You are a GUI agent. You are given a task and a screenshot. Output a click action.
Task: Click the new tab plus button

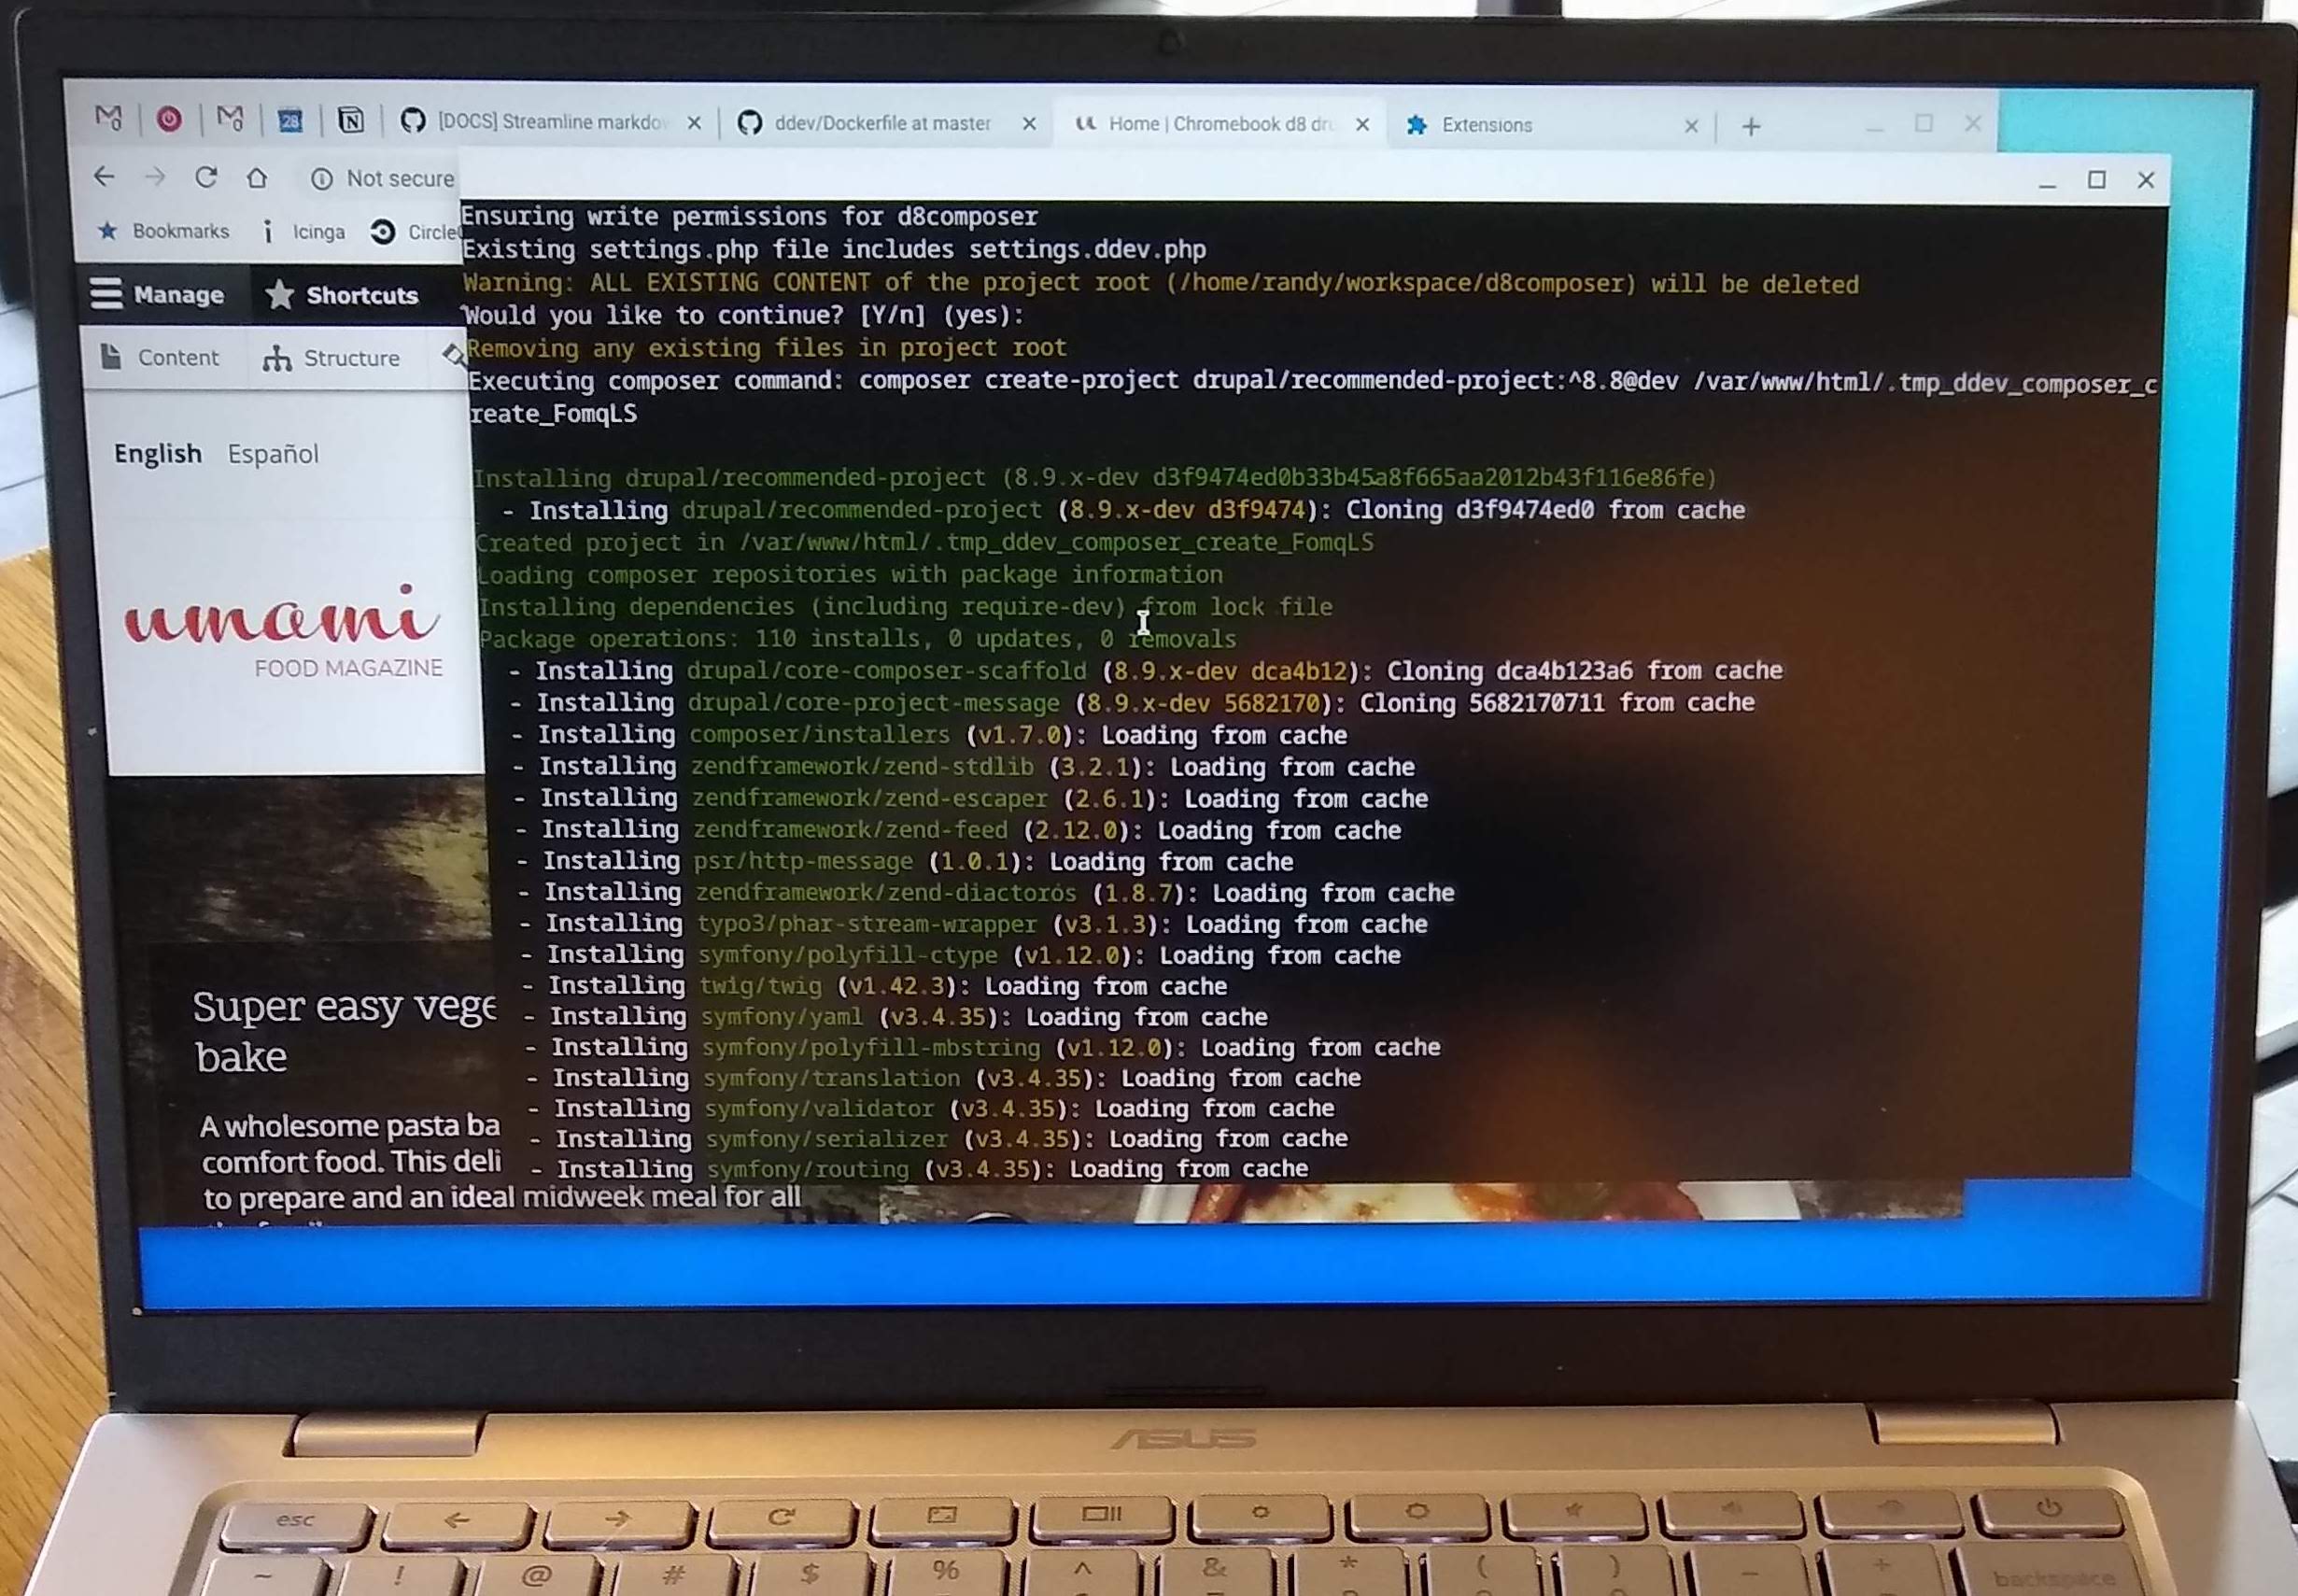pyautogui.click(x=1750, y=124)
